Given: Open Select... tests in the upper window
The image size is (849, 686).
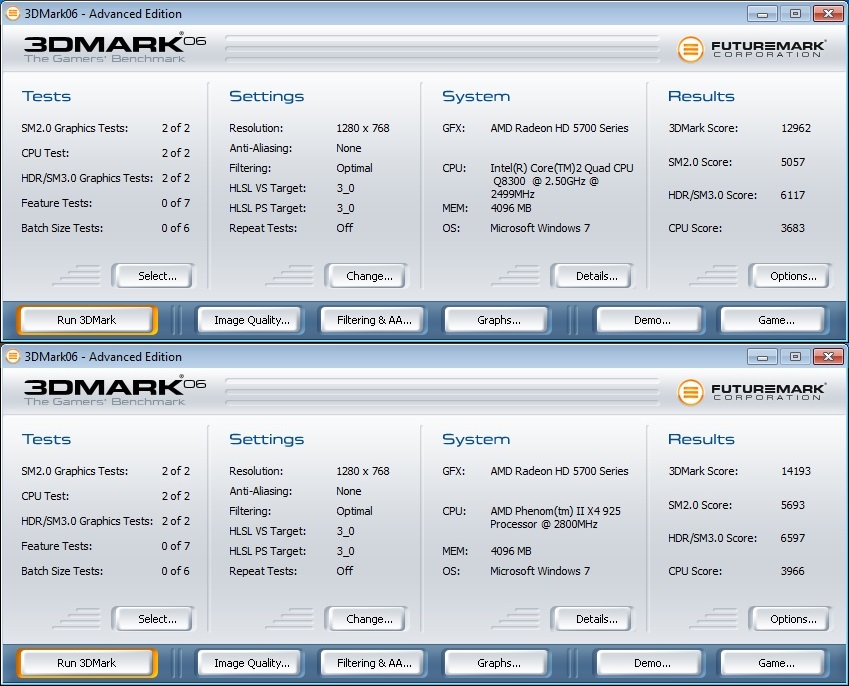Looking at the screenshot, I should [x=152, y=276].
